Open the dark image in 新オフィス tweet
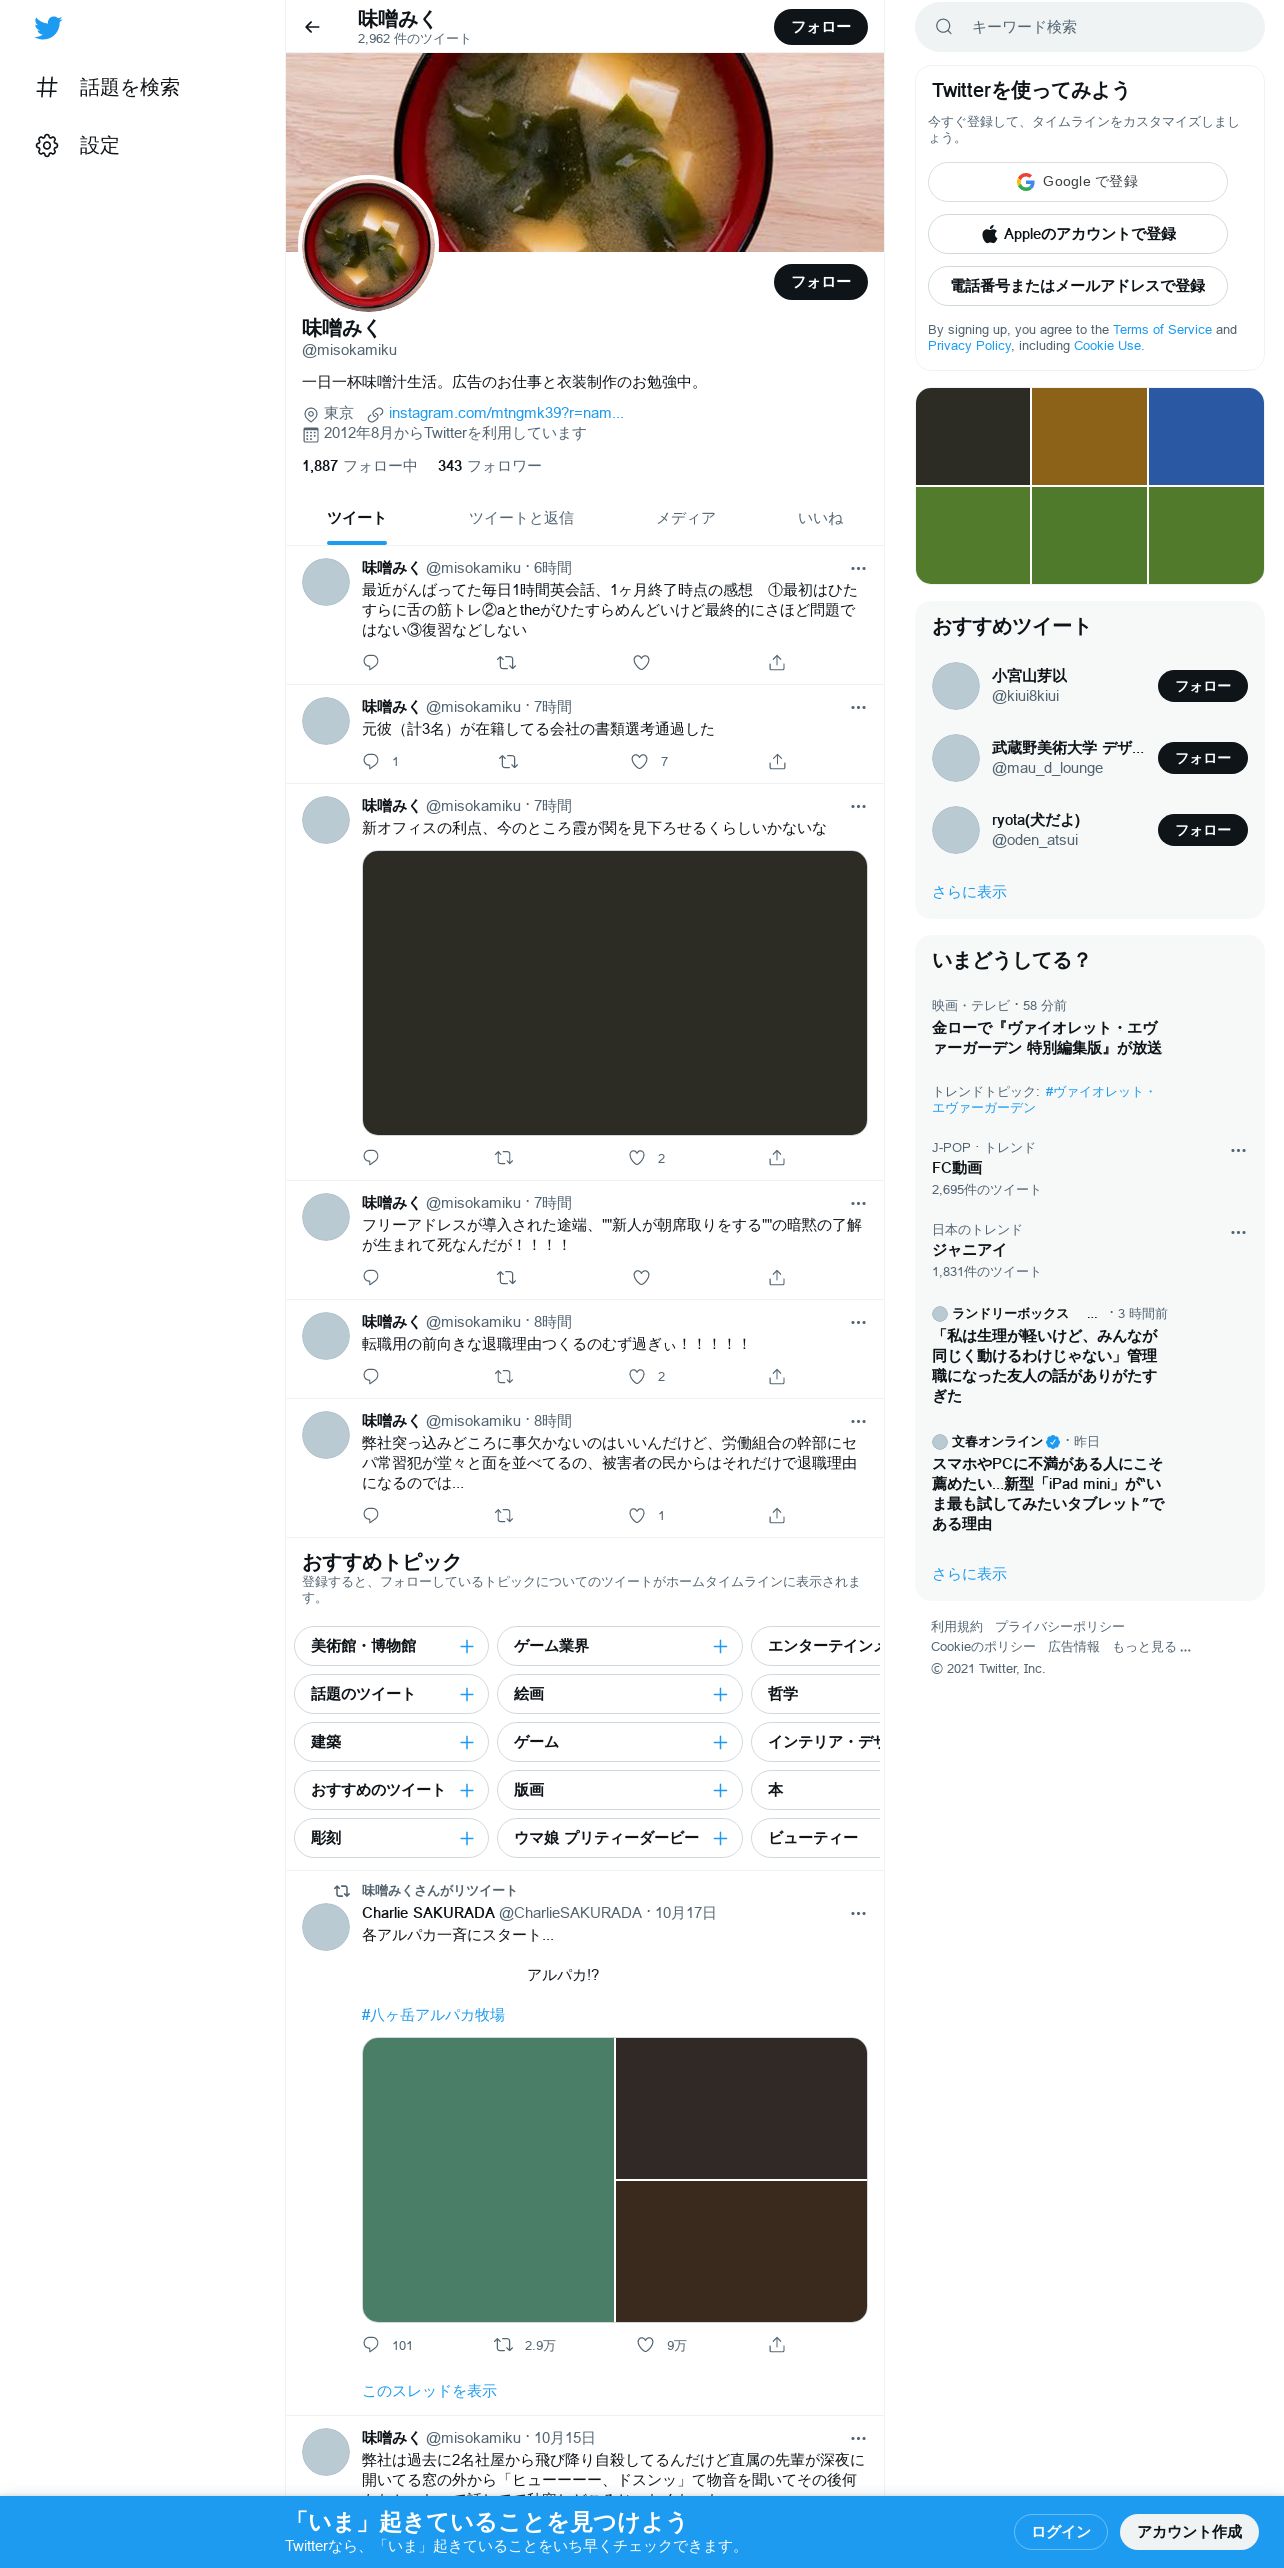Image resolution: width=1284 pixels, height=2568 pixels. pos(614,993)
